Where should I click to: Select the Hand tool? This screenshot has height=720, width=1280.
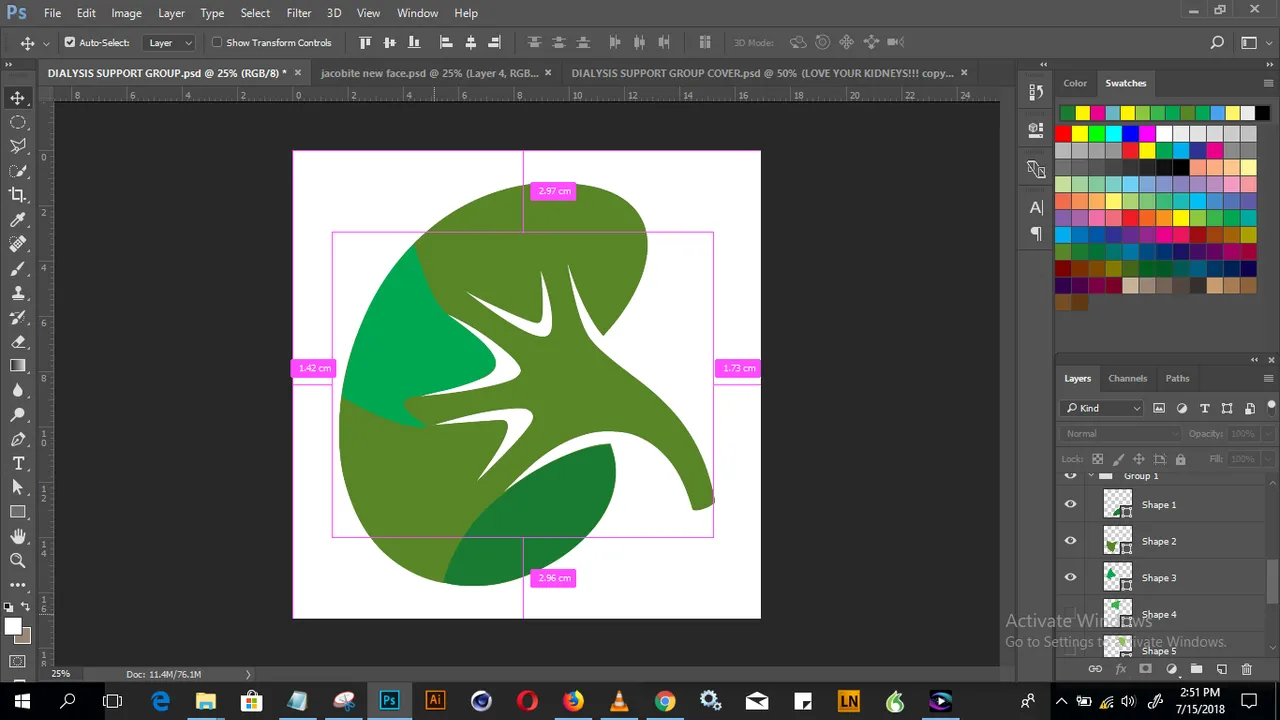point(18,537)
